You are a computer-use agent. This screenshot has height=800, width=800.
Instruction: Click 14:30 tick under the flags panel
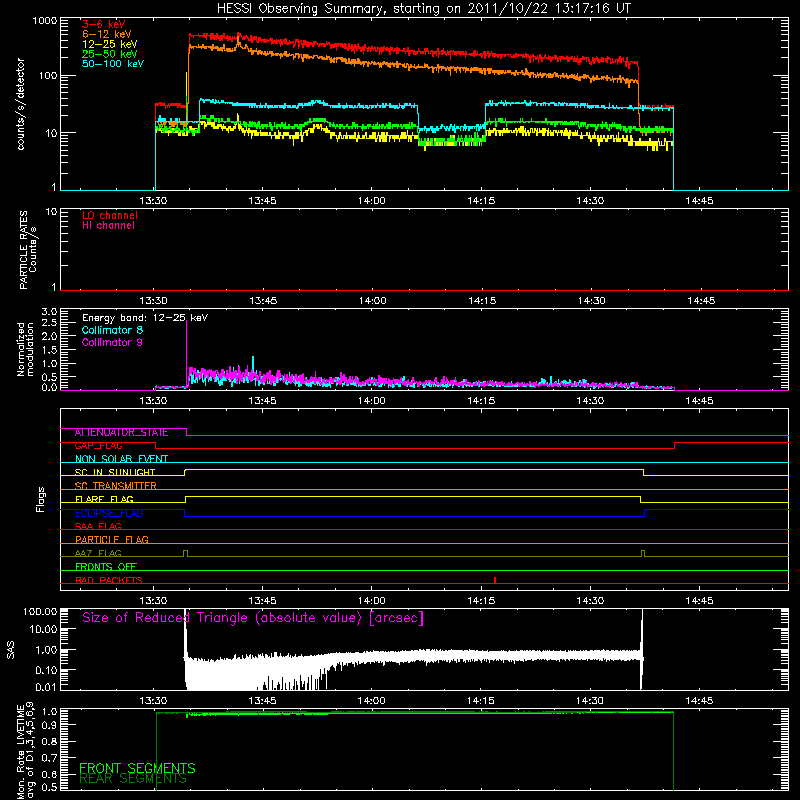click(590, 601)
